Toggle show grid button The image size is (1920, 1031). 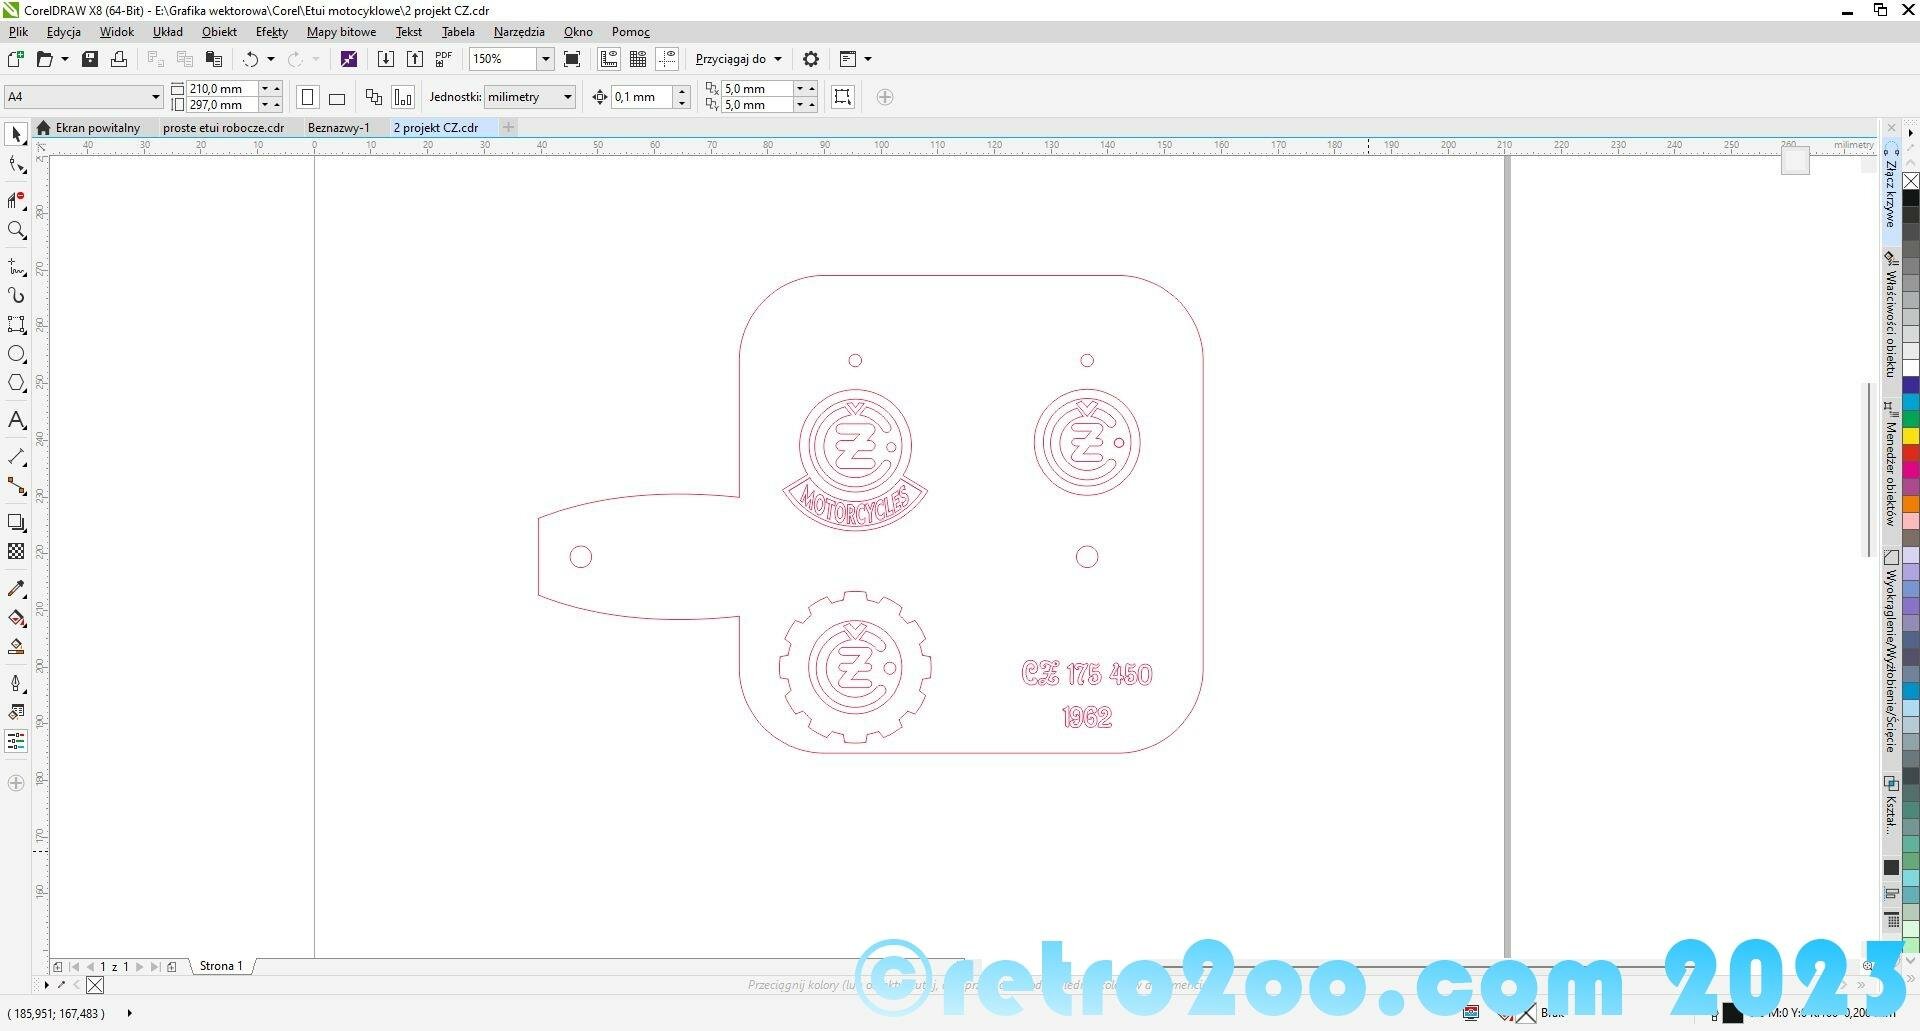(x=638, y=59)
